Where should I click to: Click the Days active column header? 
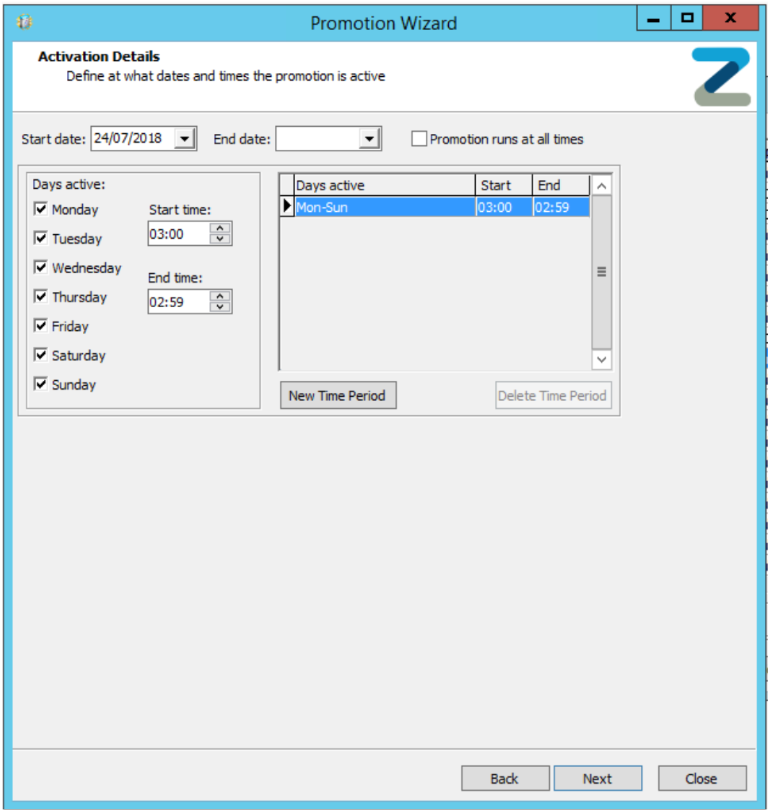pyautogui.click(x=384, y=185)
